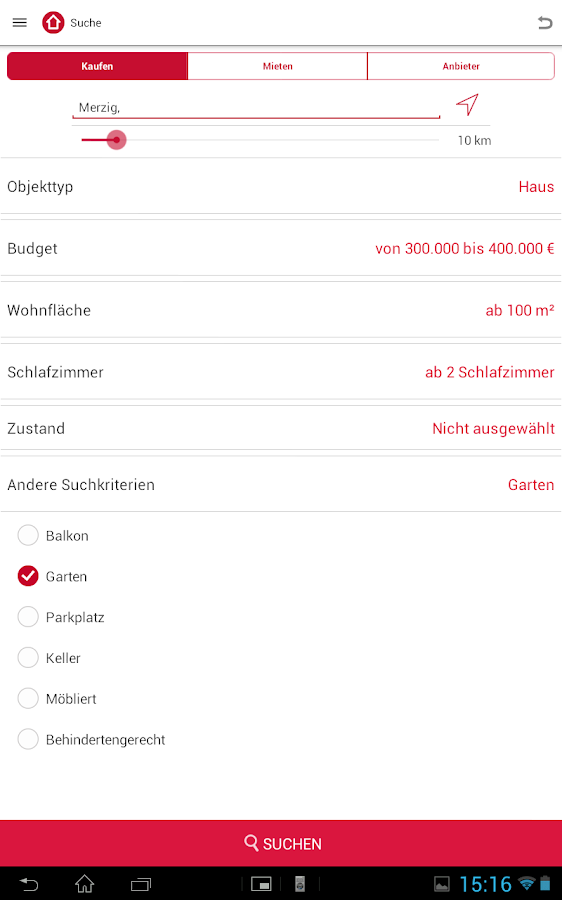Use current location arrow icon
This screenshot has height=900, width=562.
(467, 104)
